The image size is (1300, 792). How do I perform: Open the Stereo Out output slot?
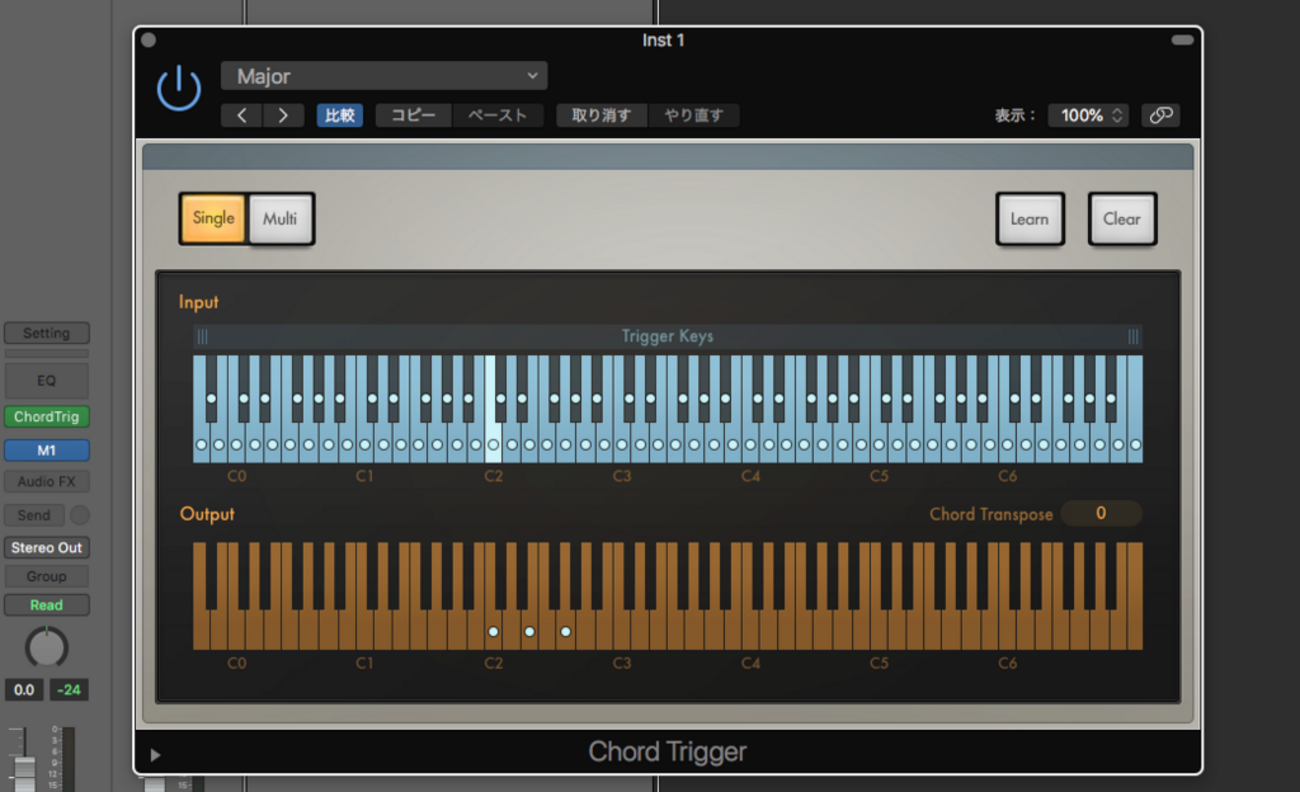[46, 548]
